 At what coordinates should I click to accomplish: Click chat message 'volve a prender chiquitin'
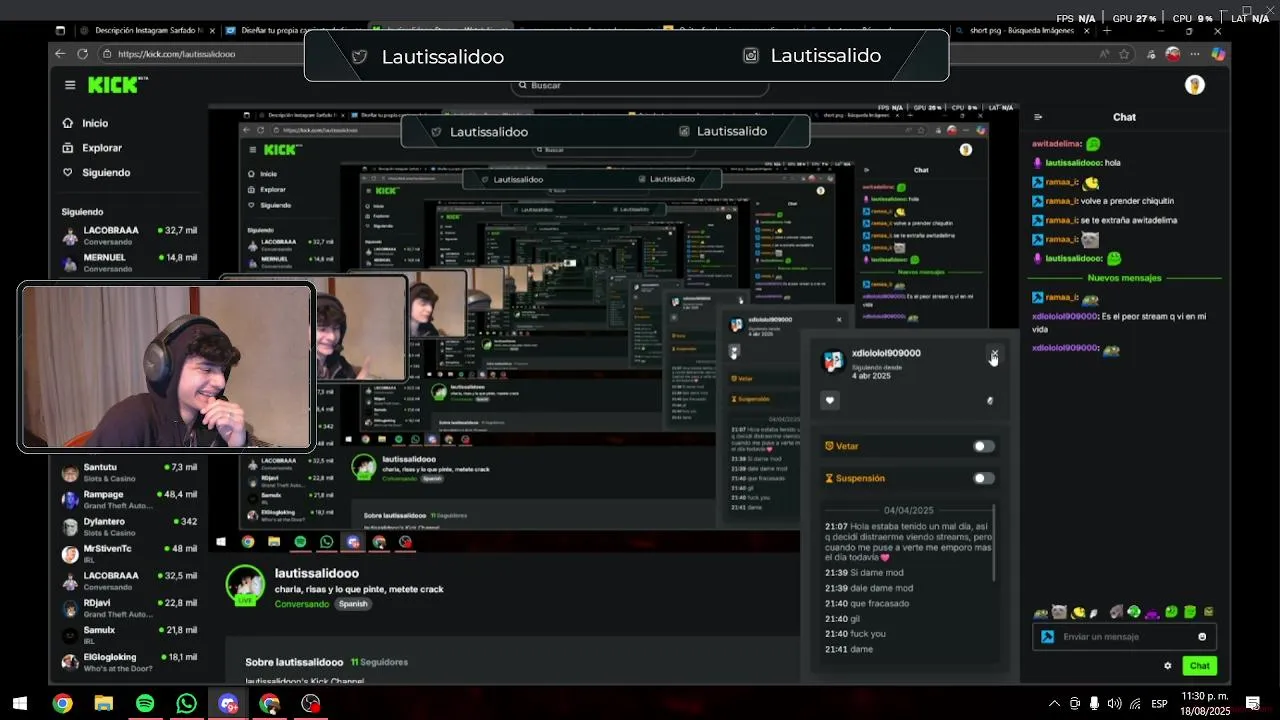pyautogui.click(x=1129, y=201)
